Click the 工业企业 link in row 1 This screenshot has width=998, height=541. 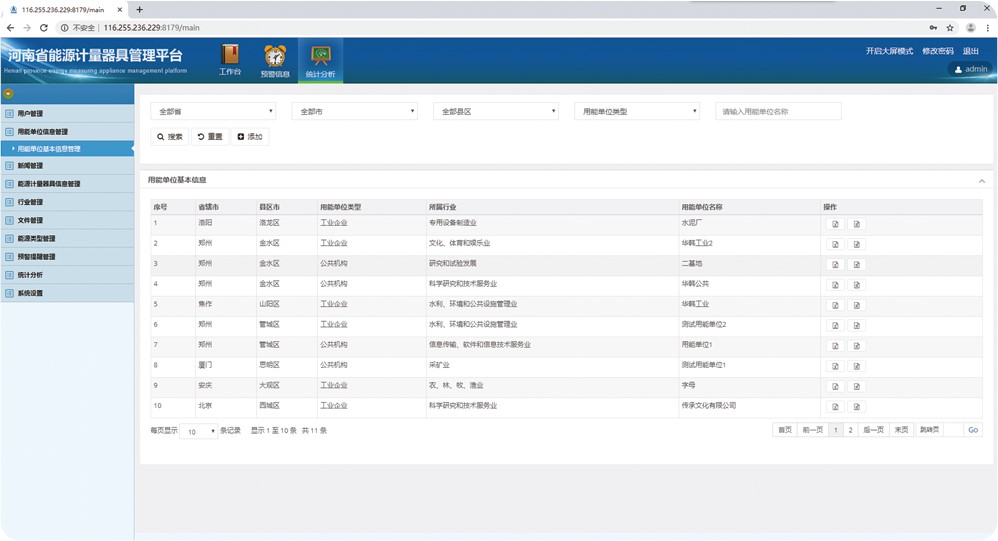coord(334,223)
